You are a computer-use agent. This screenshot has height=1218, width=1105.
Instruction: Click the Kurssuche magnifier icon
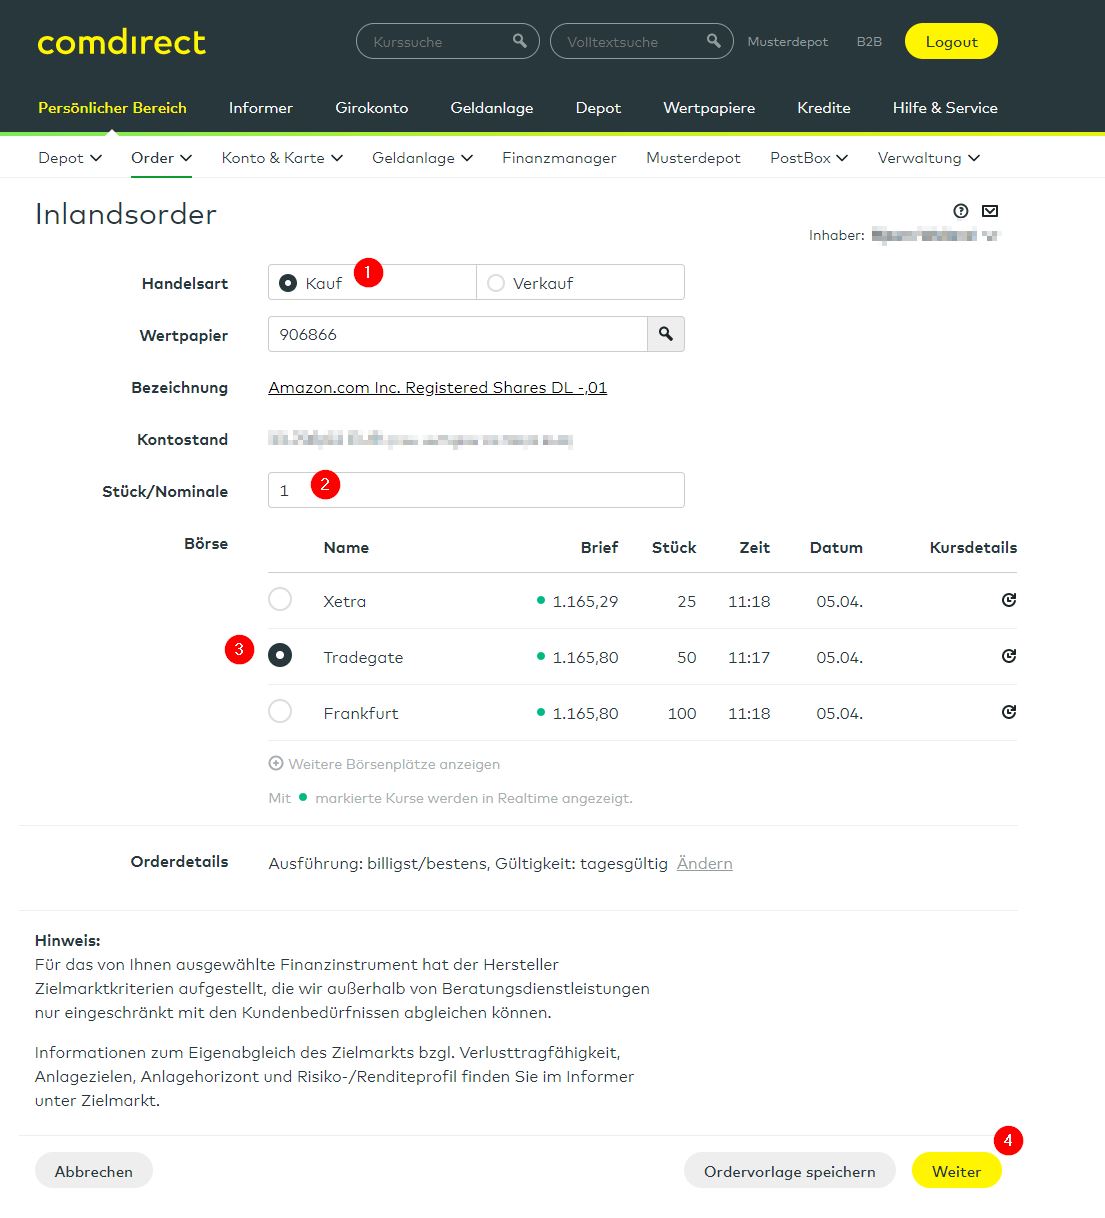[x=519, y=41]
